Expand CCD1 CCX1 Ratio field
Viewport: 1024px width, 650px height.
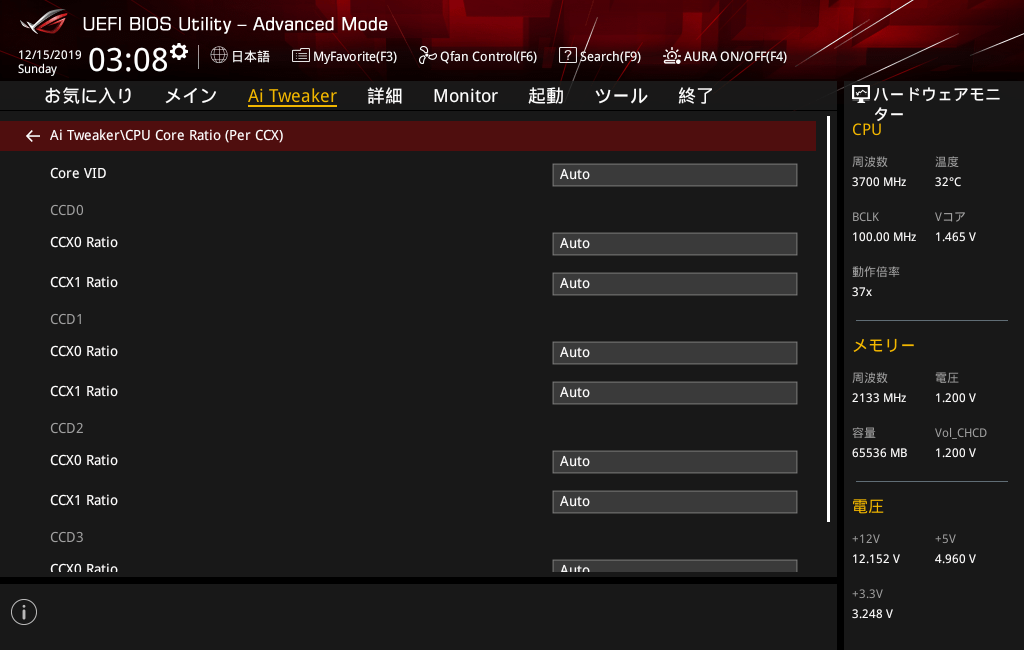[674, 393]
